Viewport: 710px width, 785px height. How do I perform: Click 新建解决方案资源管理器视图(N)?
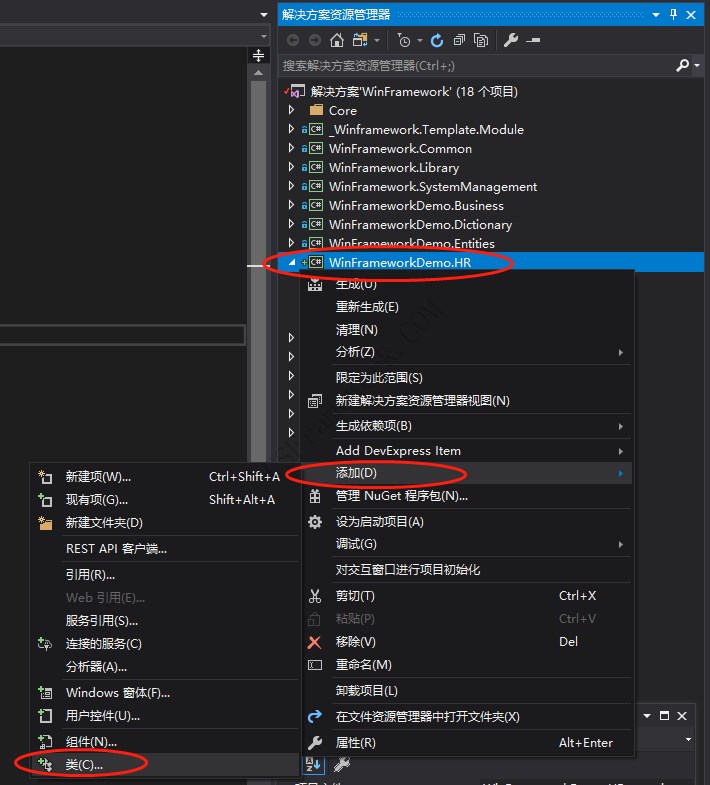(467, 401)
